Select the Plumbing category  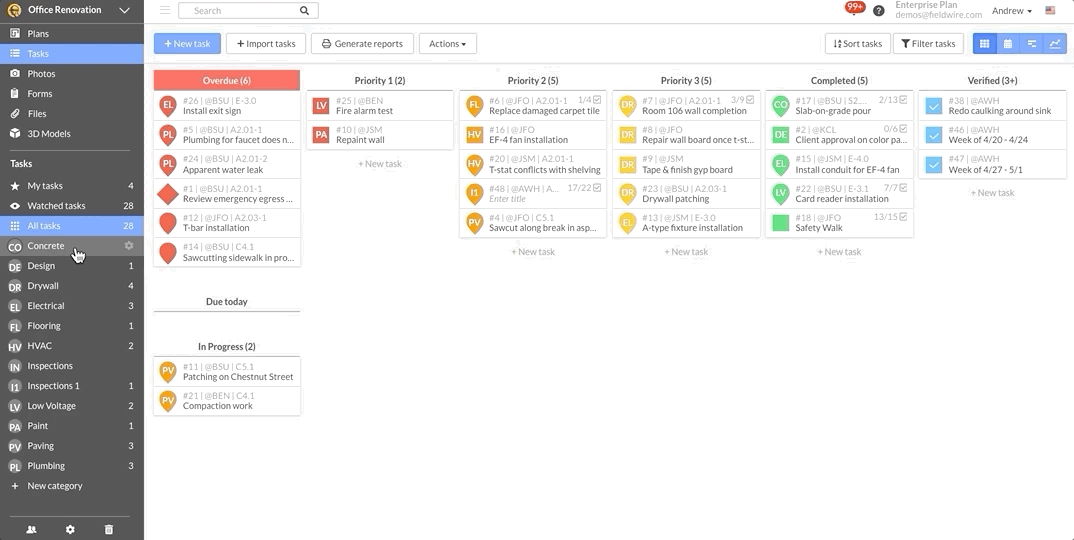(x=72, y=466)
